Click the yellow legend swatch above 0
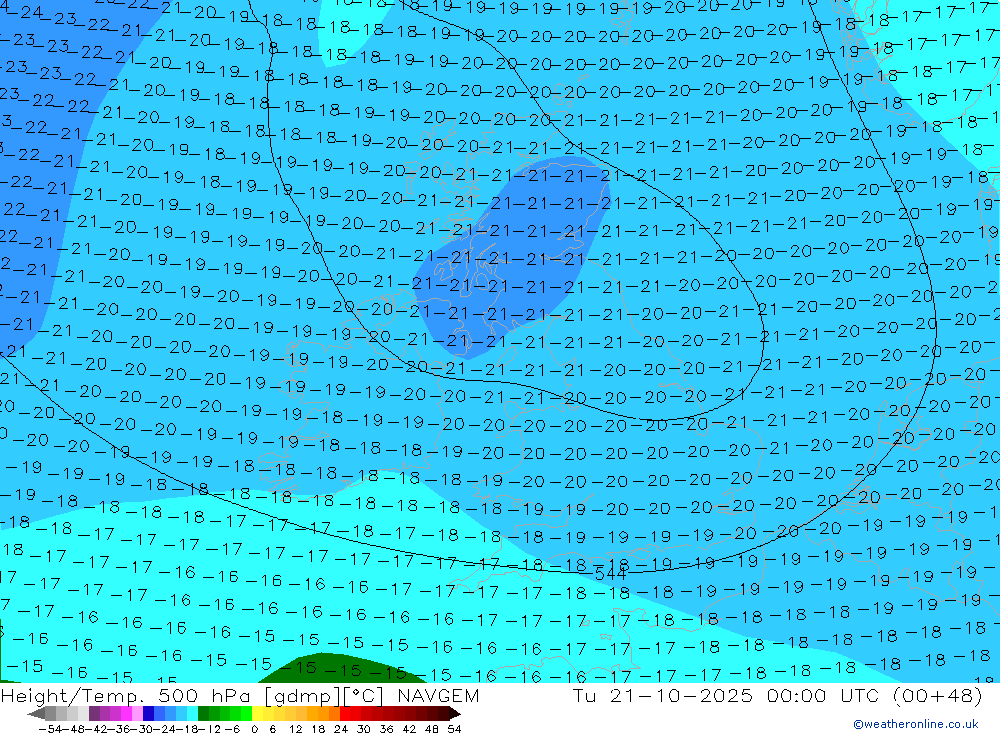The width and height of the screenshot is (1000, 733). tap(258, 714)
